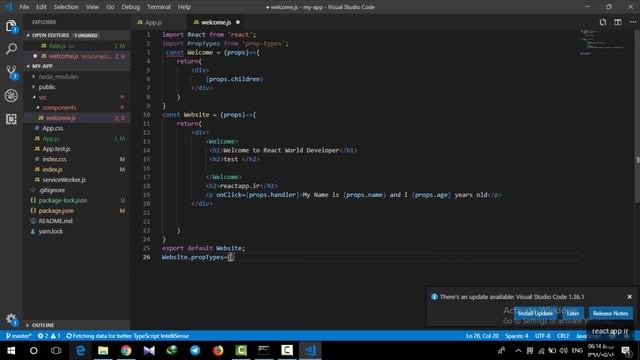Click the Later button
The image size is (640, 360).
point(573,313)
